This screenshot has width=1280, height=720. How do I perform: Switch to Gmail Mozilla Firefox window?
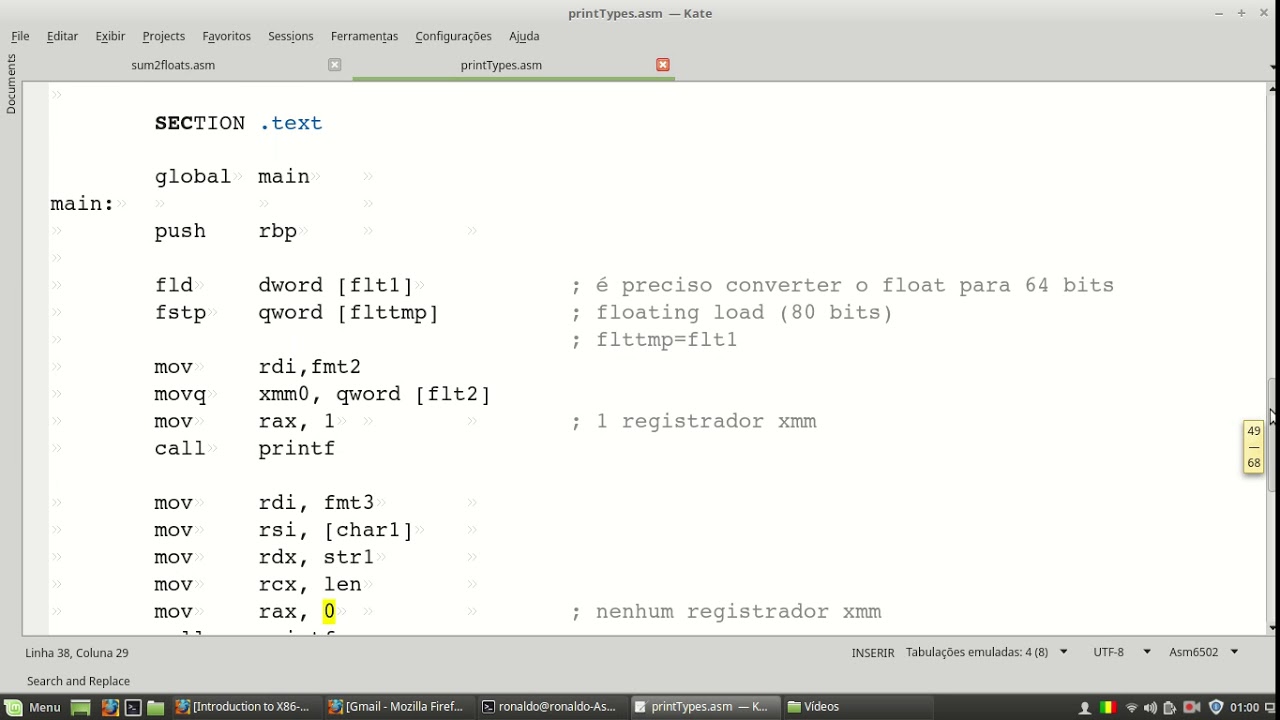(399, 707)
